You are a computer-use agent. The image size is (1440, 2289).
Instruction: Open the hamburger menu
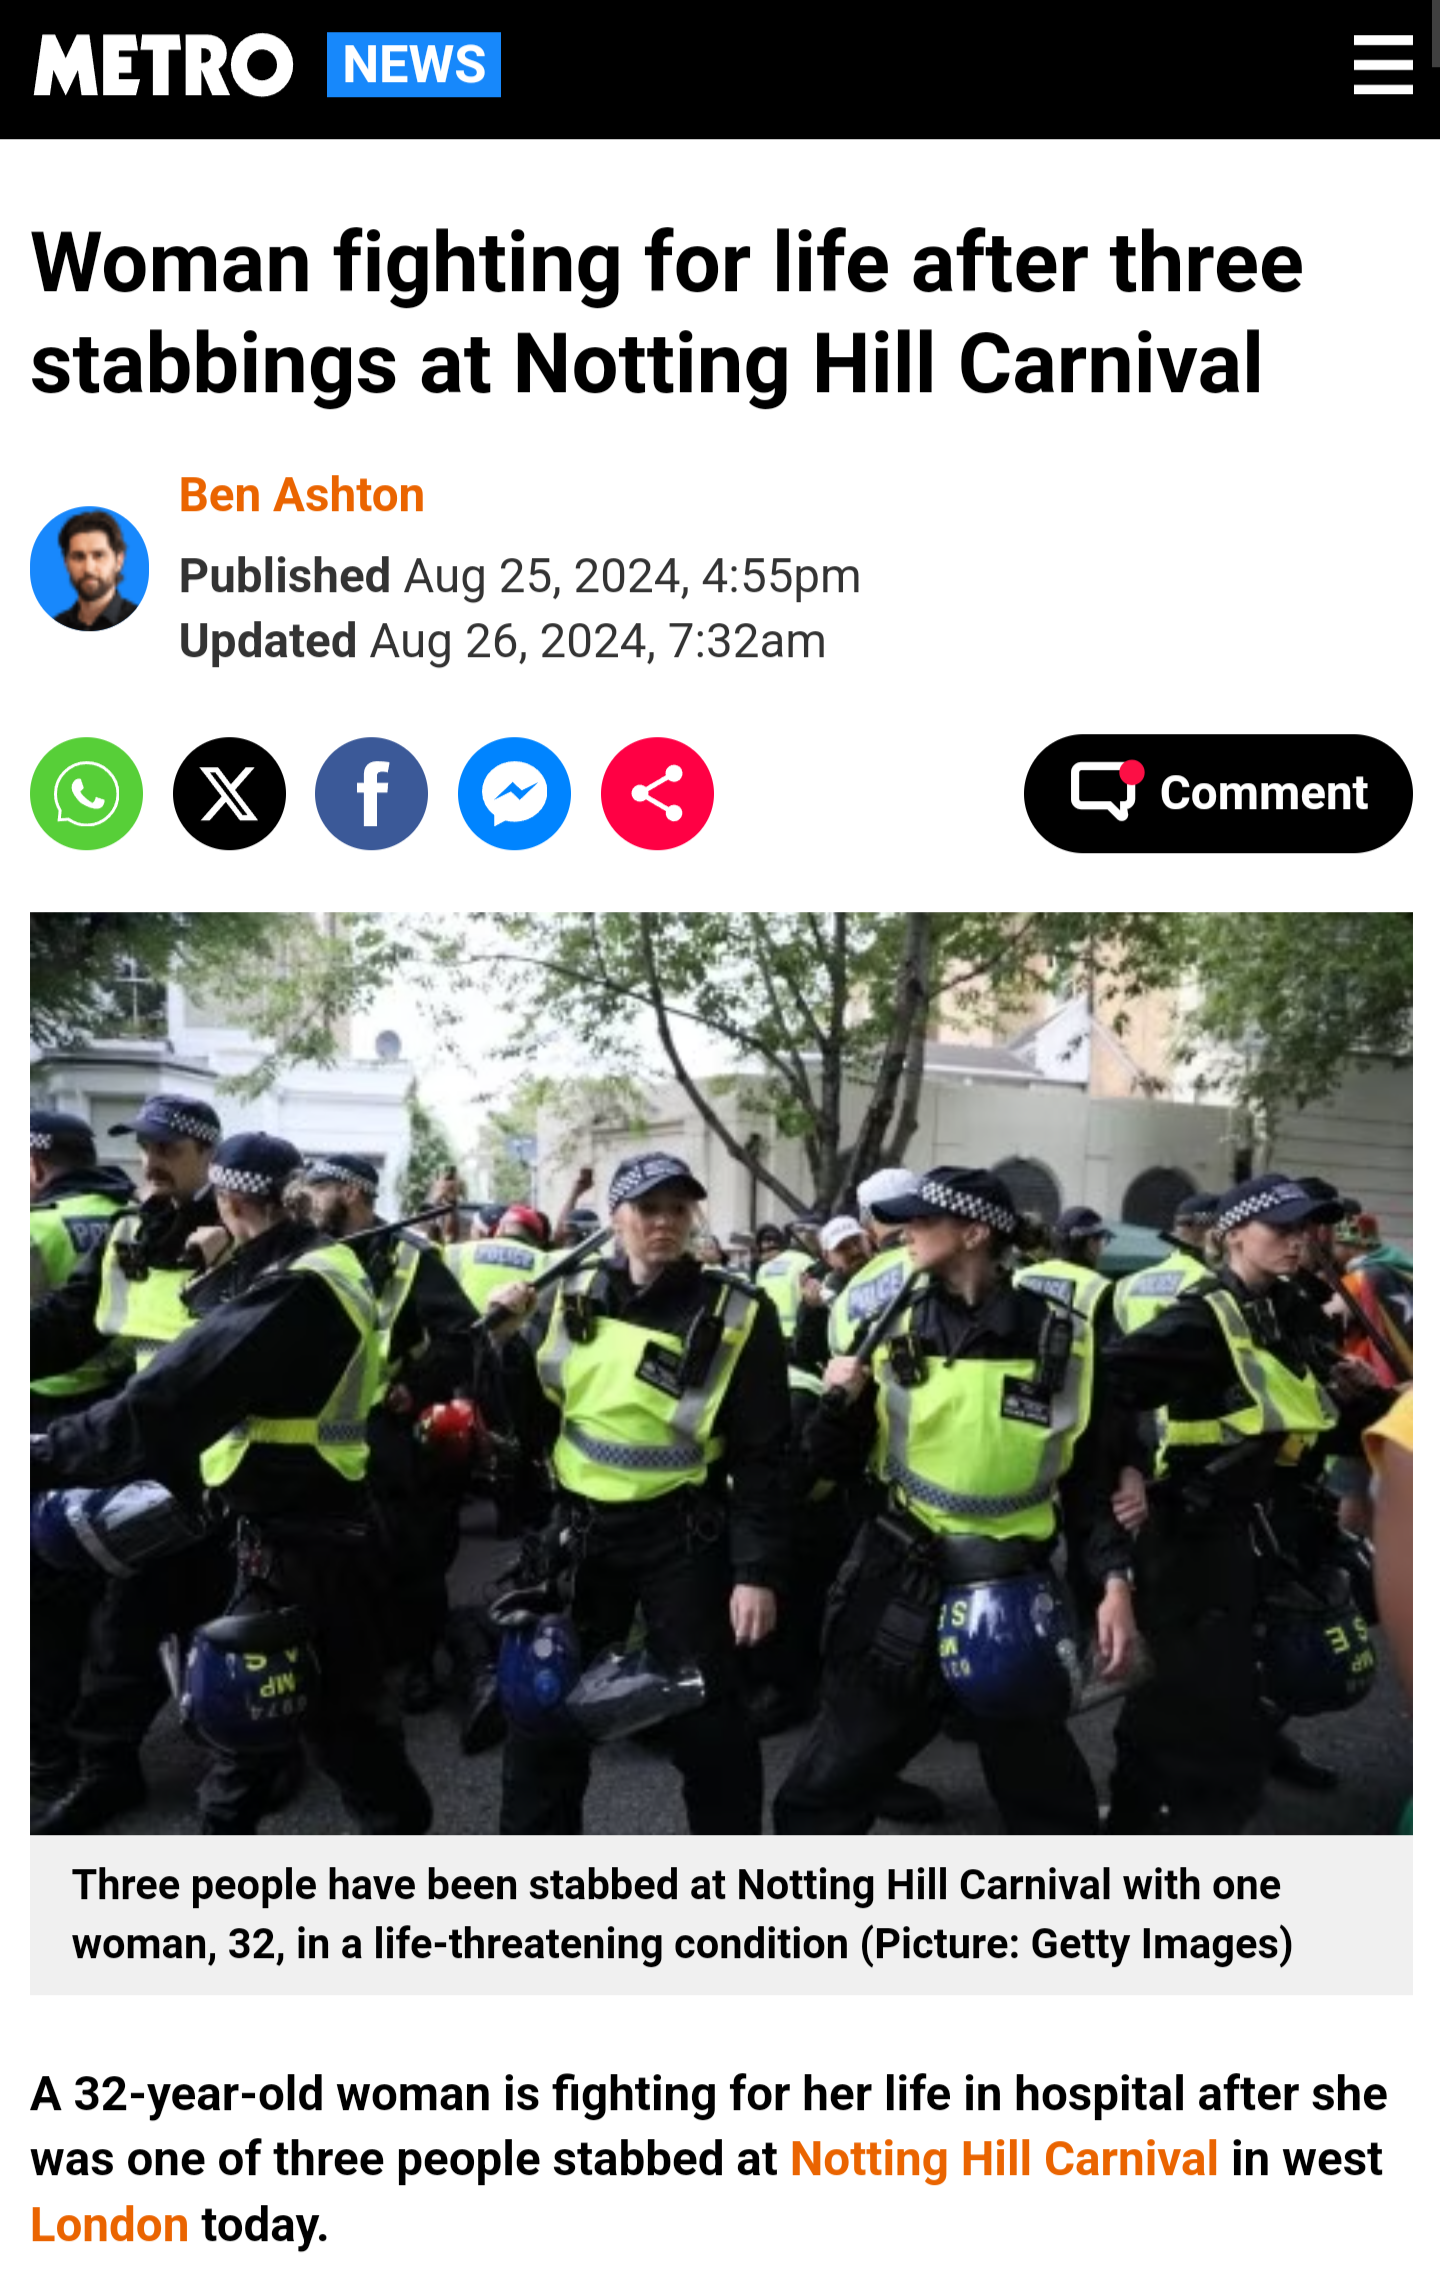coord(1383,65)
